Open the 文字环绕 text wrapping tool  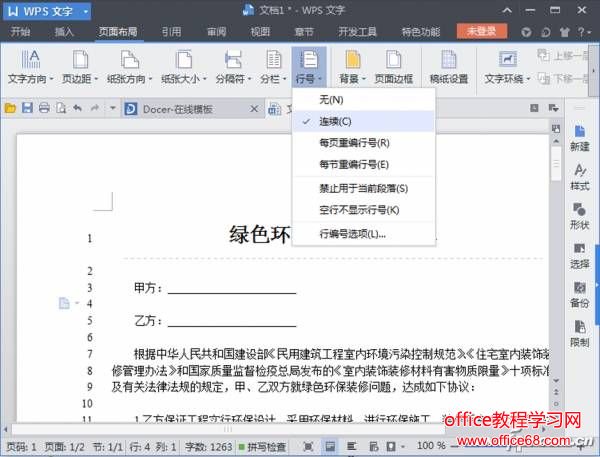(507, 67)
